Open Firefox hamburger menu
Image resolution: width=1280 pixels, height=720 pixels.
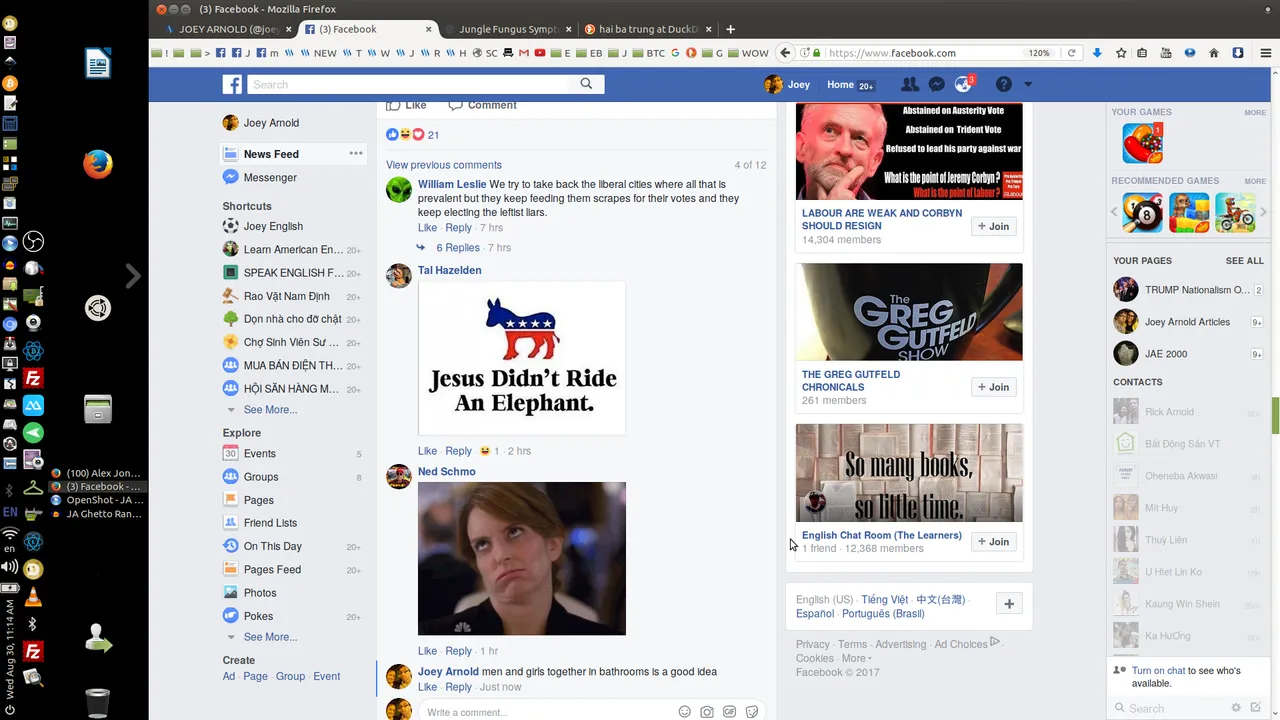click(1265, 53)
